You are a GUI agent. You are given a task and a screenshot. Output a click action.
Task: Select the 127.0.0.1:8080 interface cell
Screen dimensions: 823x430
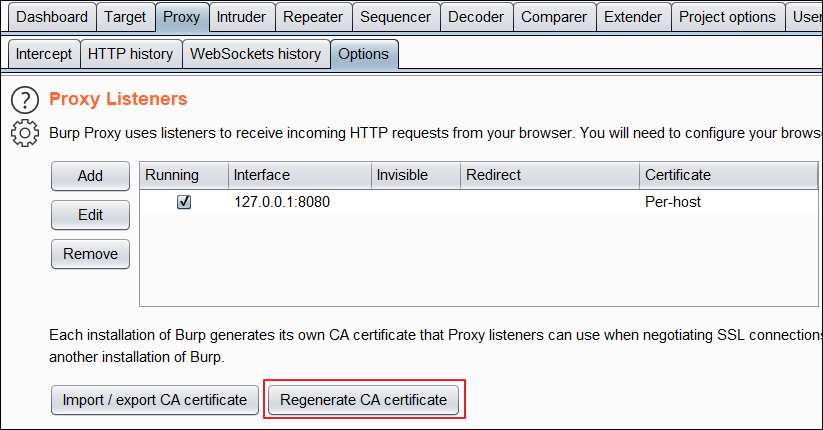tap(300, 202)
